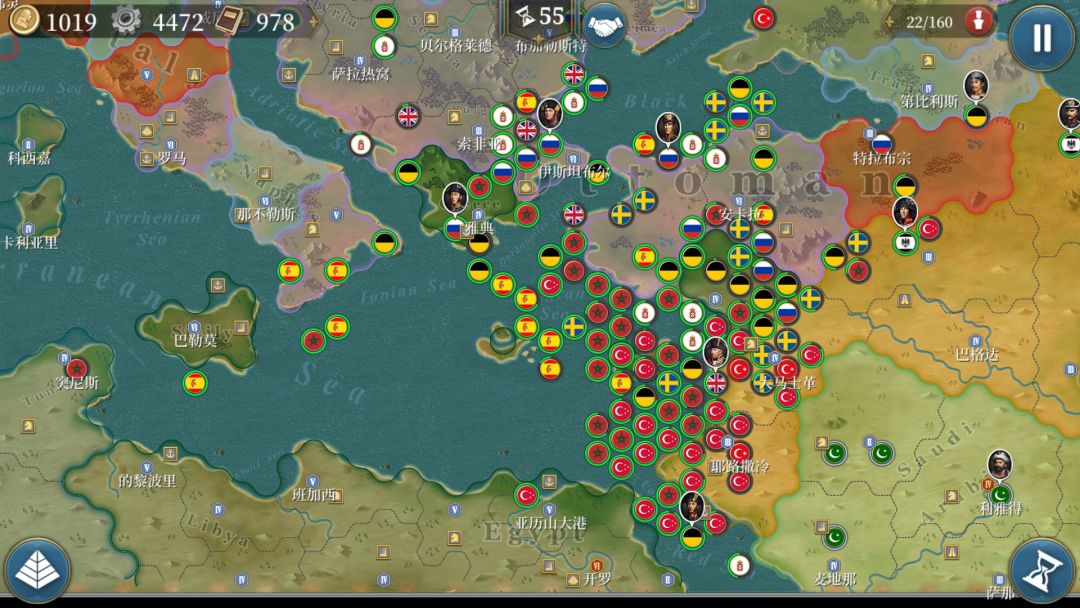
Task: Check the 22/160 population counter
Action: click(x=929, y=22)
